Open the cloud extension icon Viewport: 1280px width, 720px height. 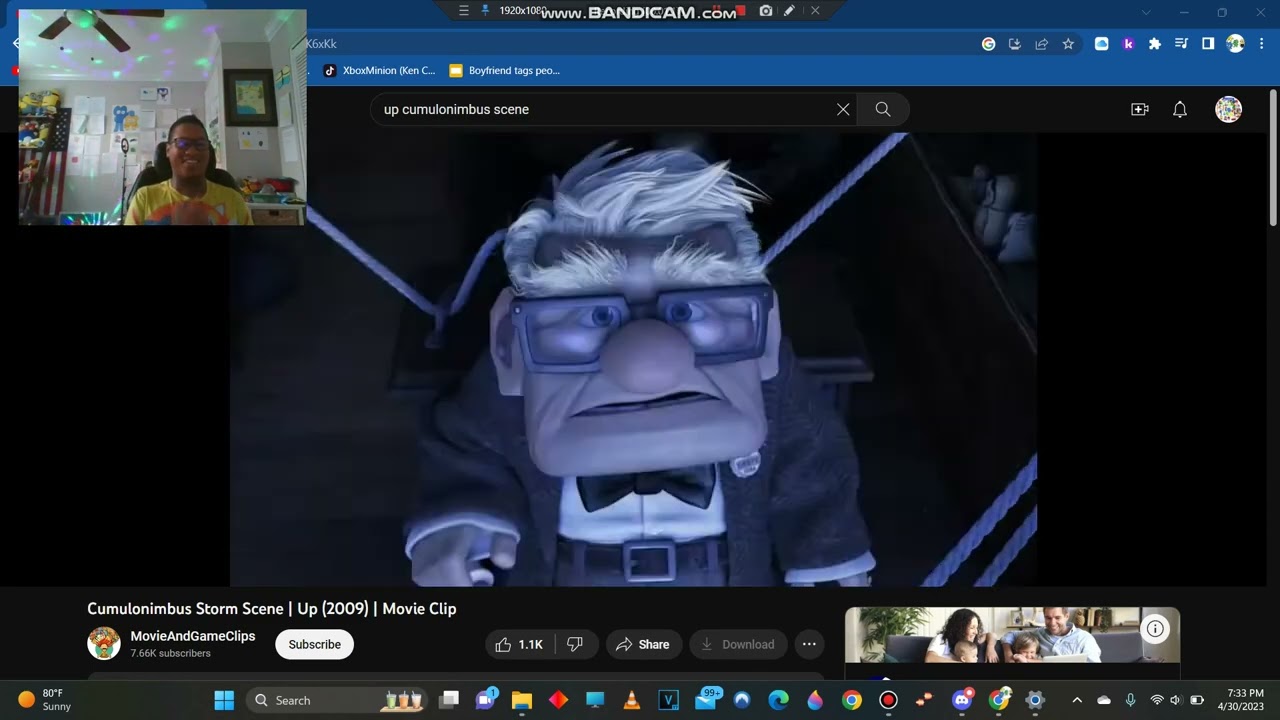tap(1102, 44)
